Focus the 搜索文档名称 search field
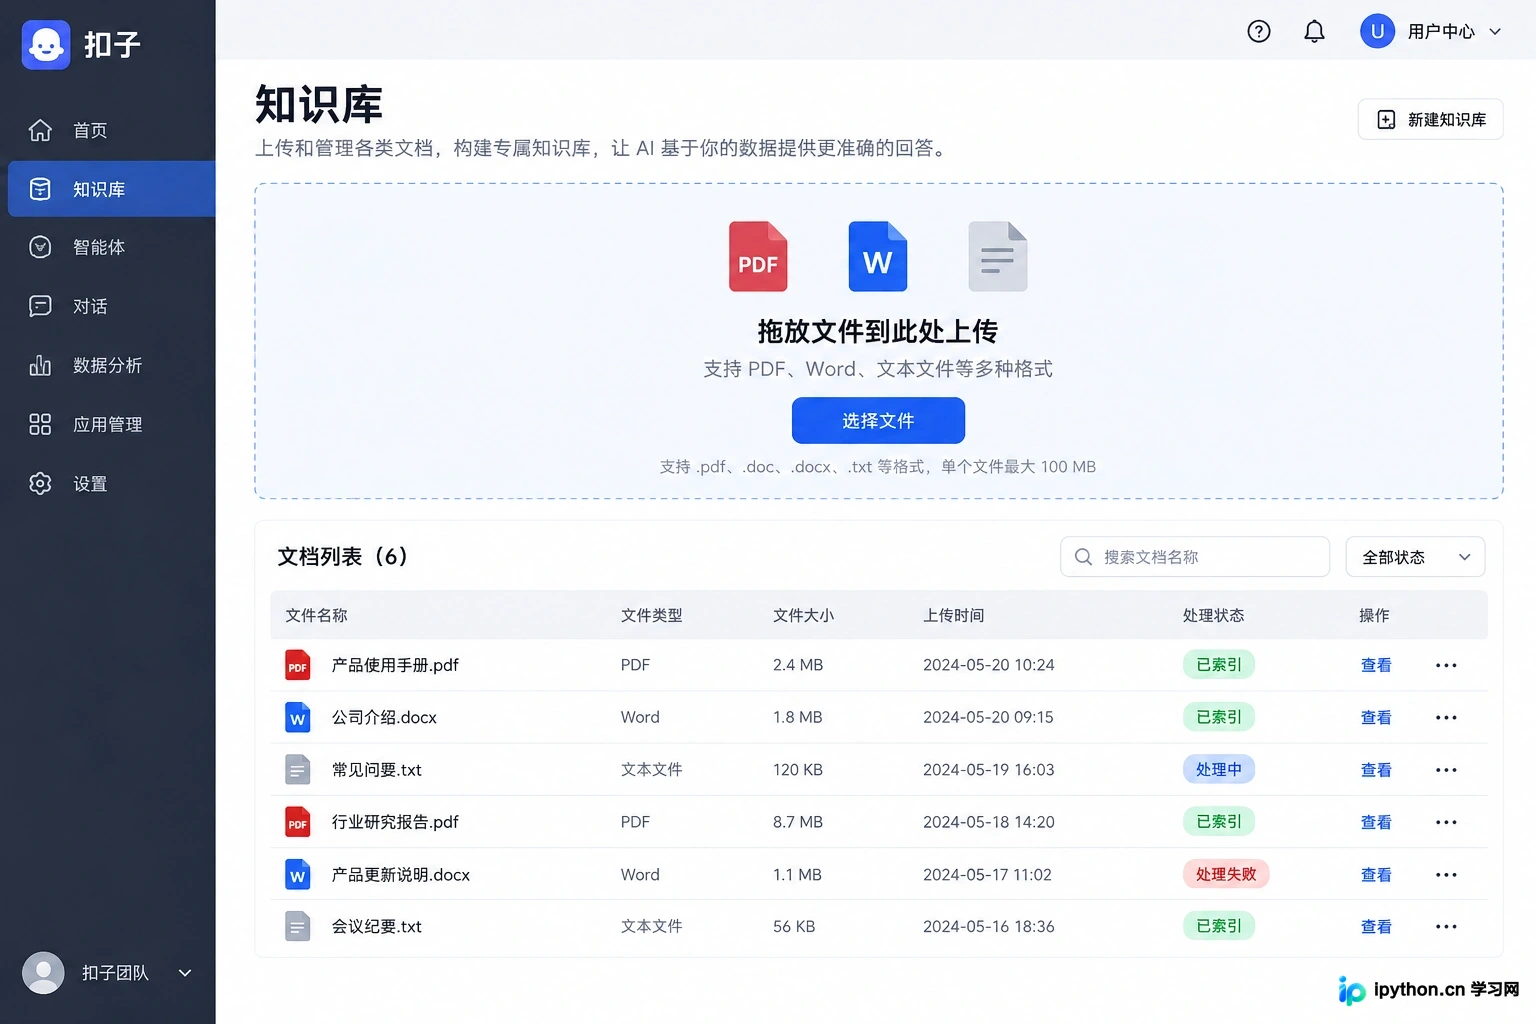Viewport: 1536px width, 1024px height. pyautogui.click(x=1195, y=557)
